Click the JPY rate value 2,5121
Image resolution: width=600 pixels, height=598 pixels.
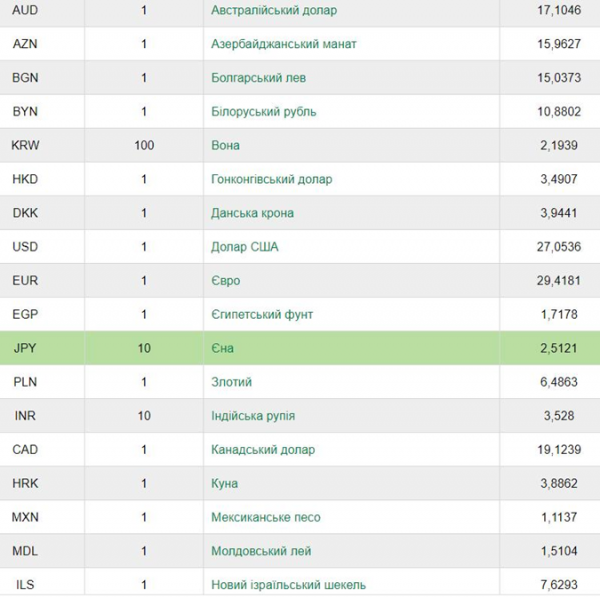point(559,348)
